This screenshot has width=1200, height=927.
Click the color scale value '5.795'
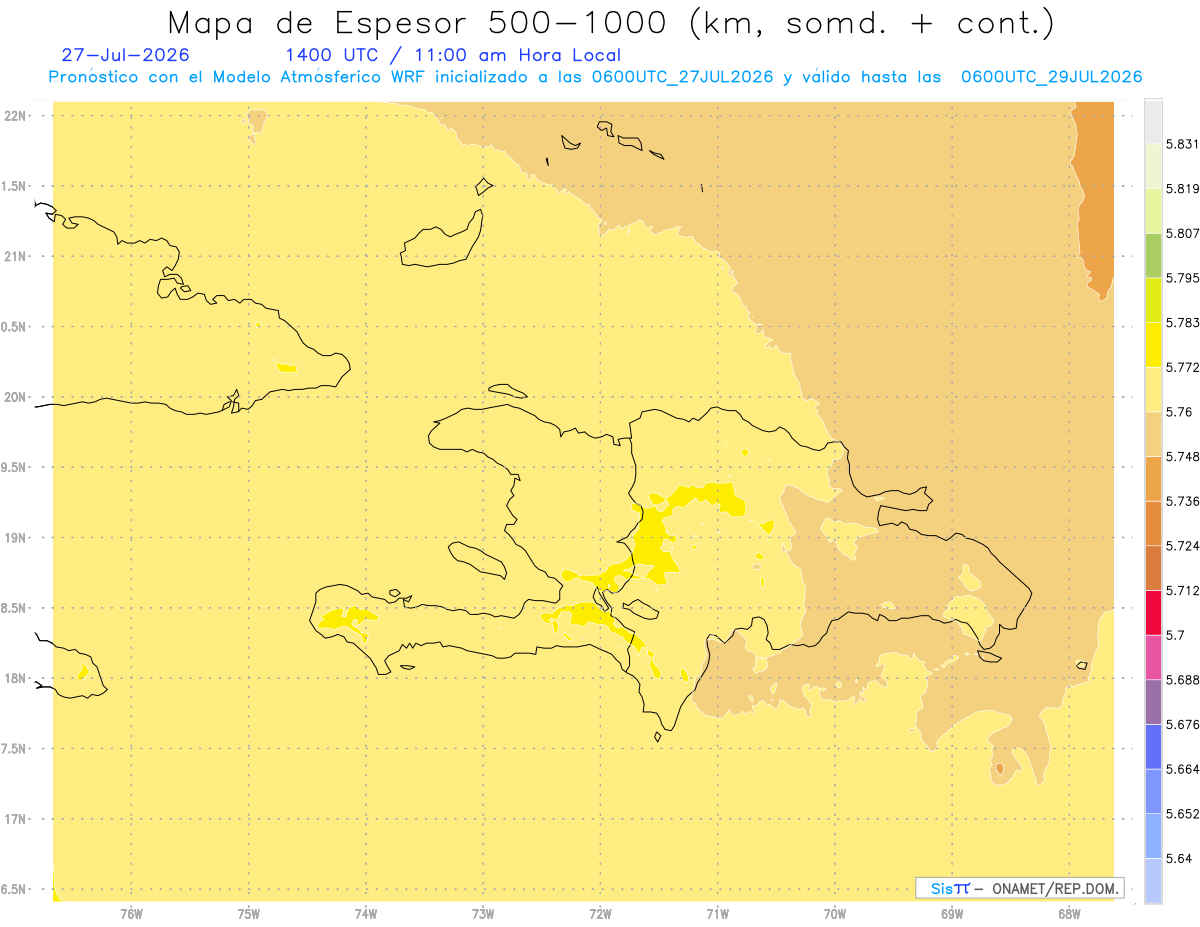coord(1182,278)
